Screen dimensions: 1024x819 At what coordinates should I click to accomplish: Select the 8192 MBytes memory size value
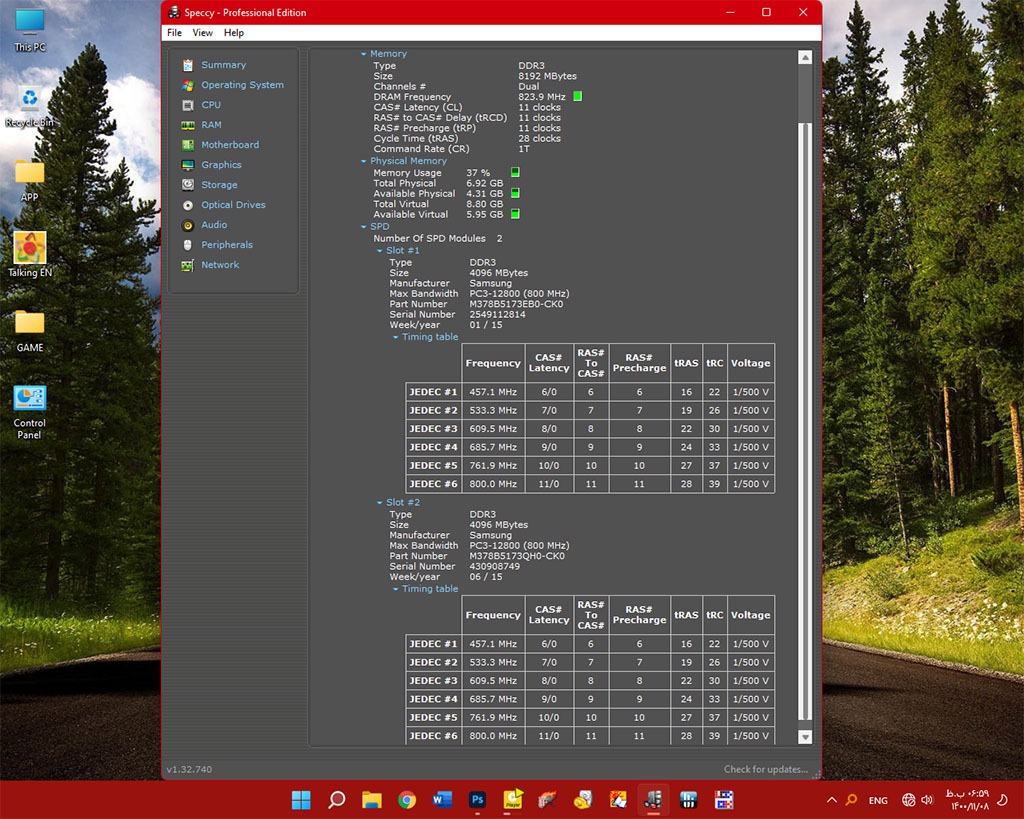(547, 76)
